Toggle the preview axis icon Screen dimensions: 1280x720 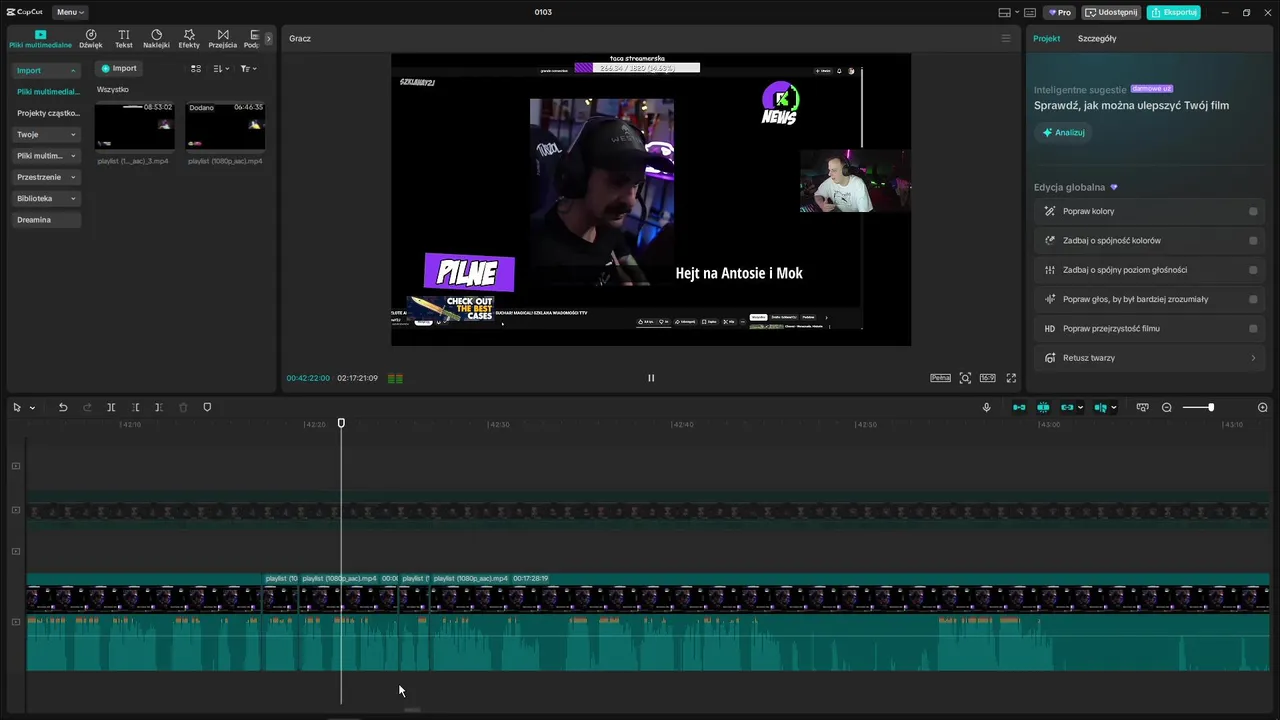pyautogui.click(x=1101, y=407)
